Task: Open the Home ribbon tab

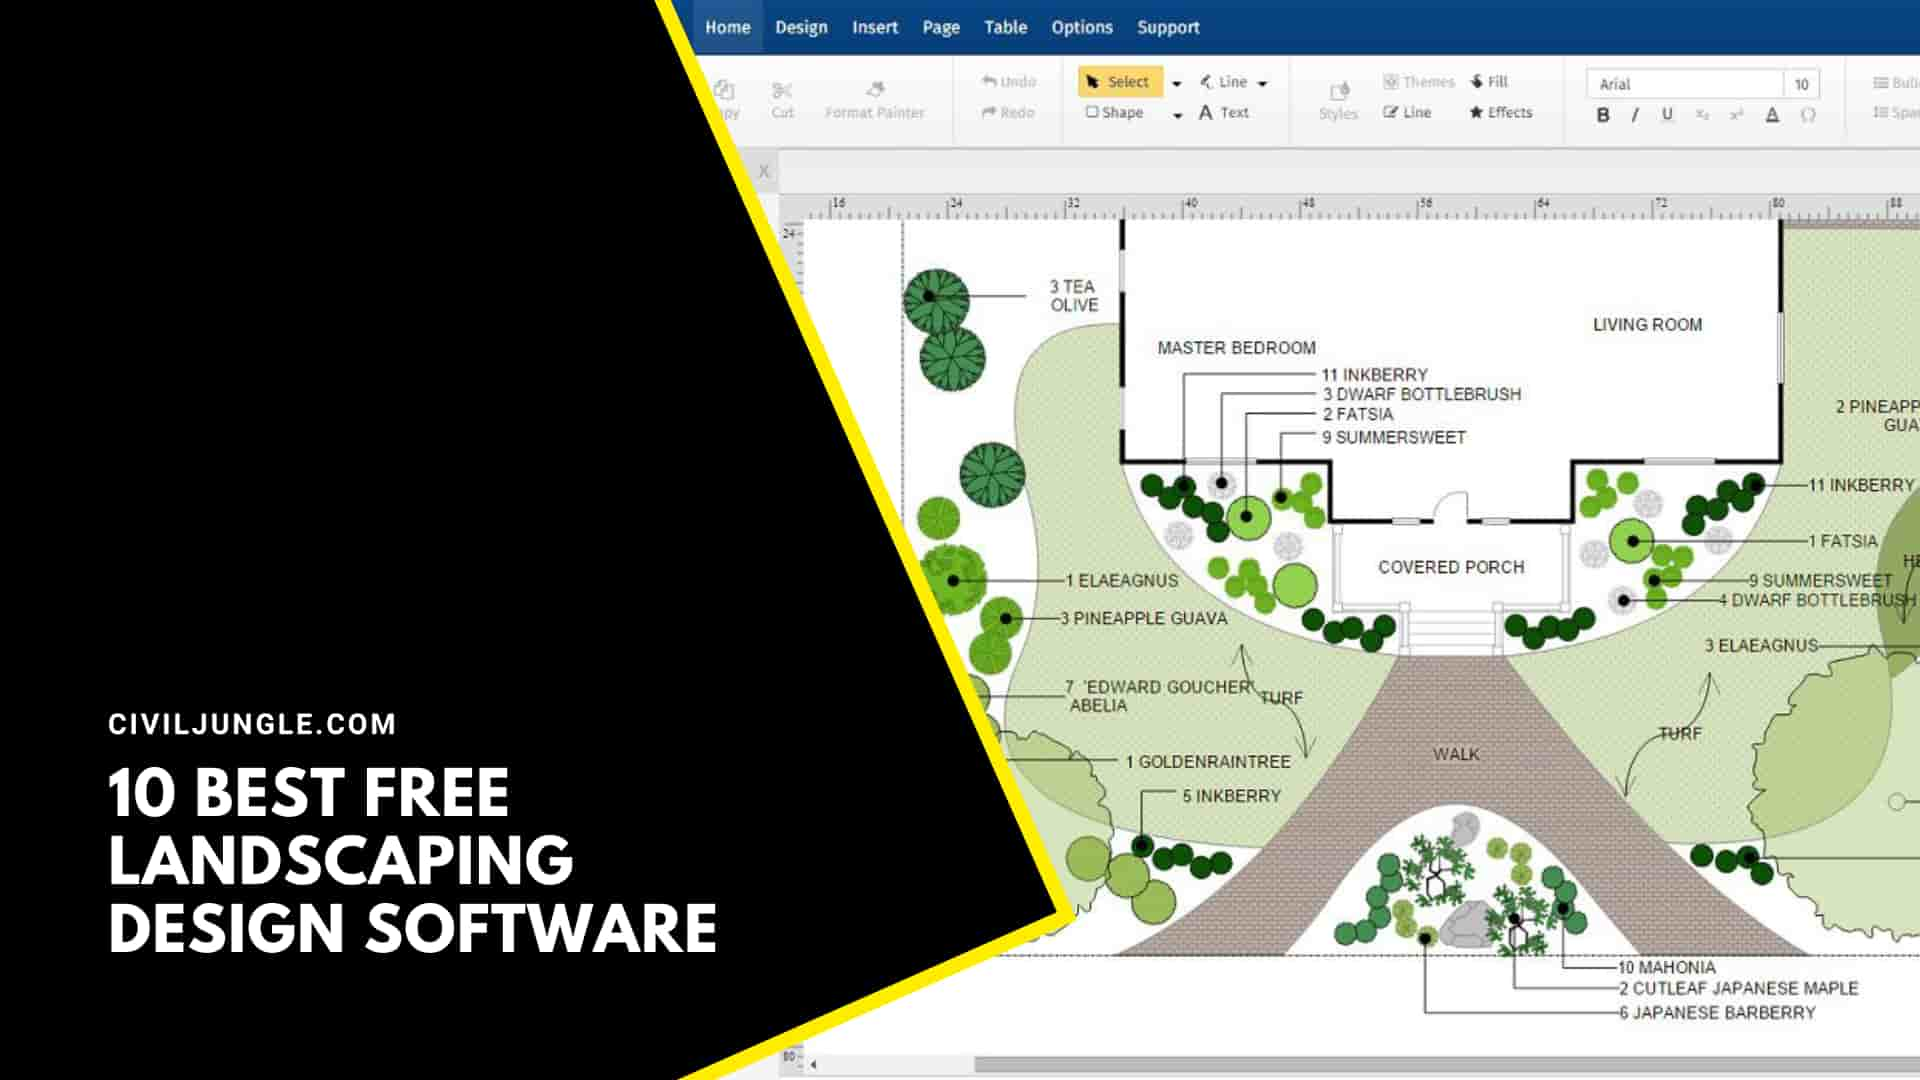Action: [x=727, y=27]
